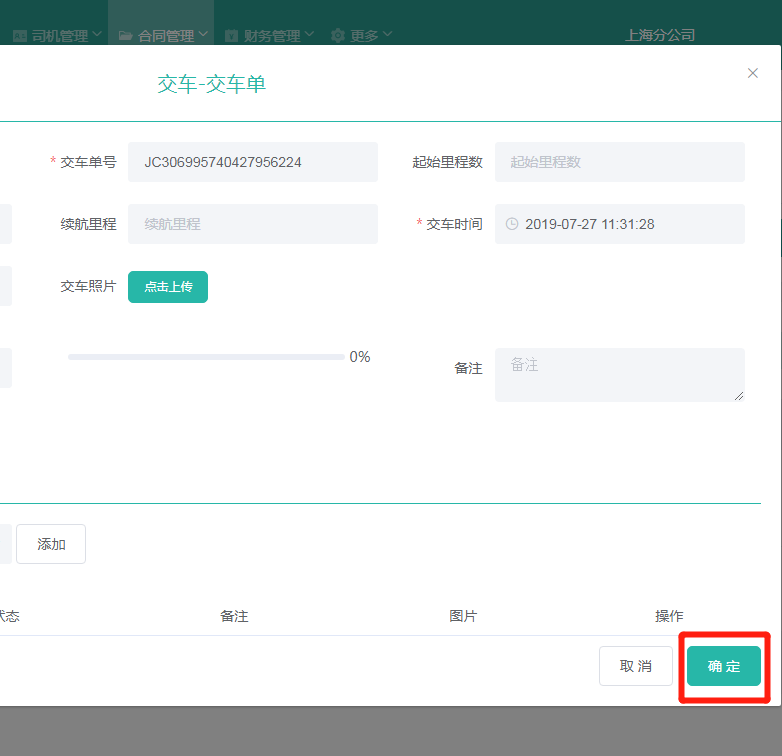Click the upload progress bar at 0%

206,357
